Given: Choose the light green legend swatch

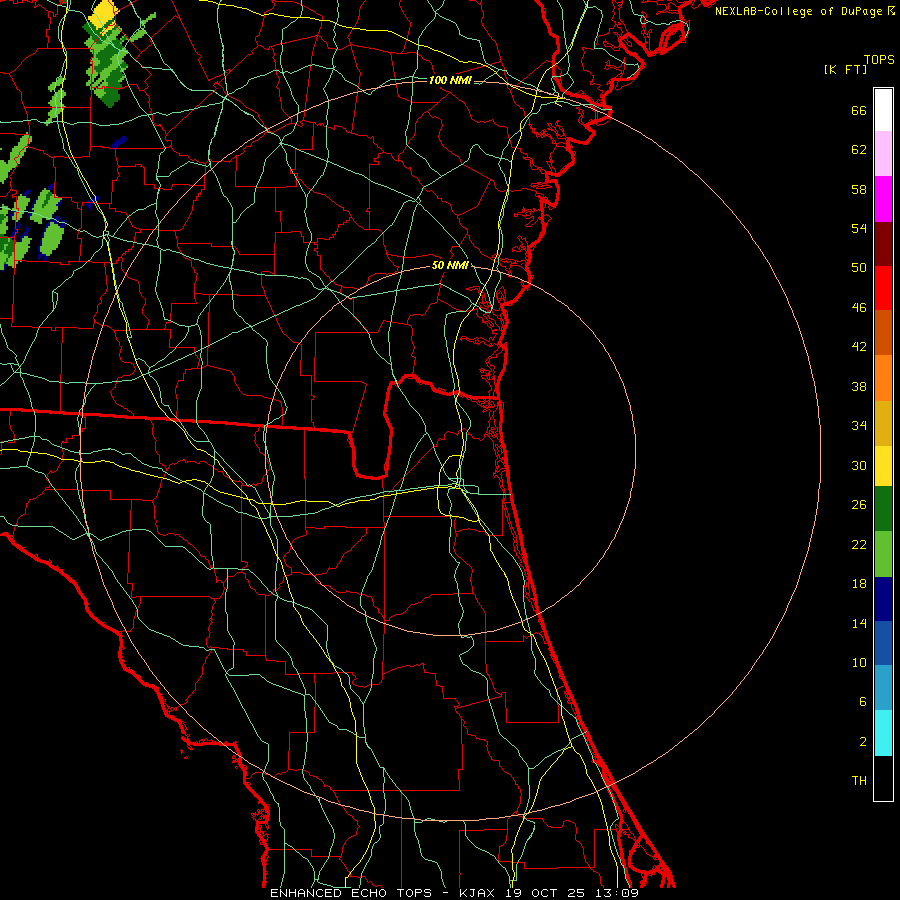Looking at the screenshot, I should [883, 554].
